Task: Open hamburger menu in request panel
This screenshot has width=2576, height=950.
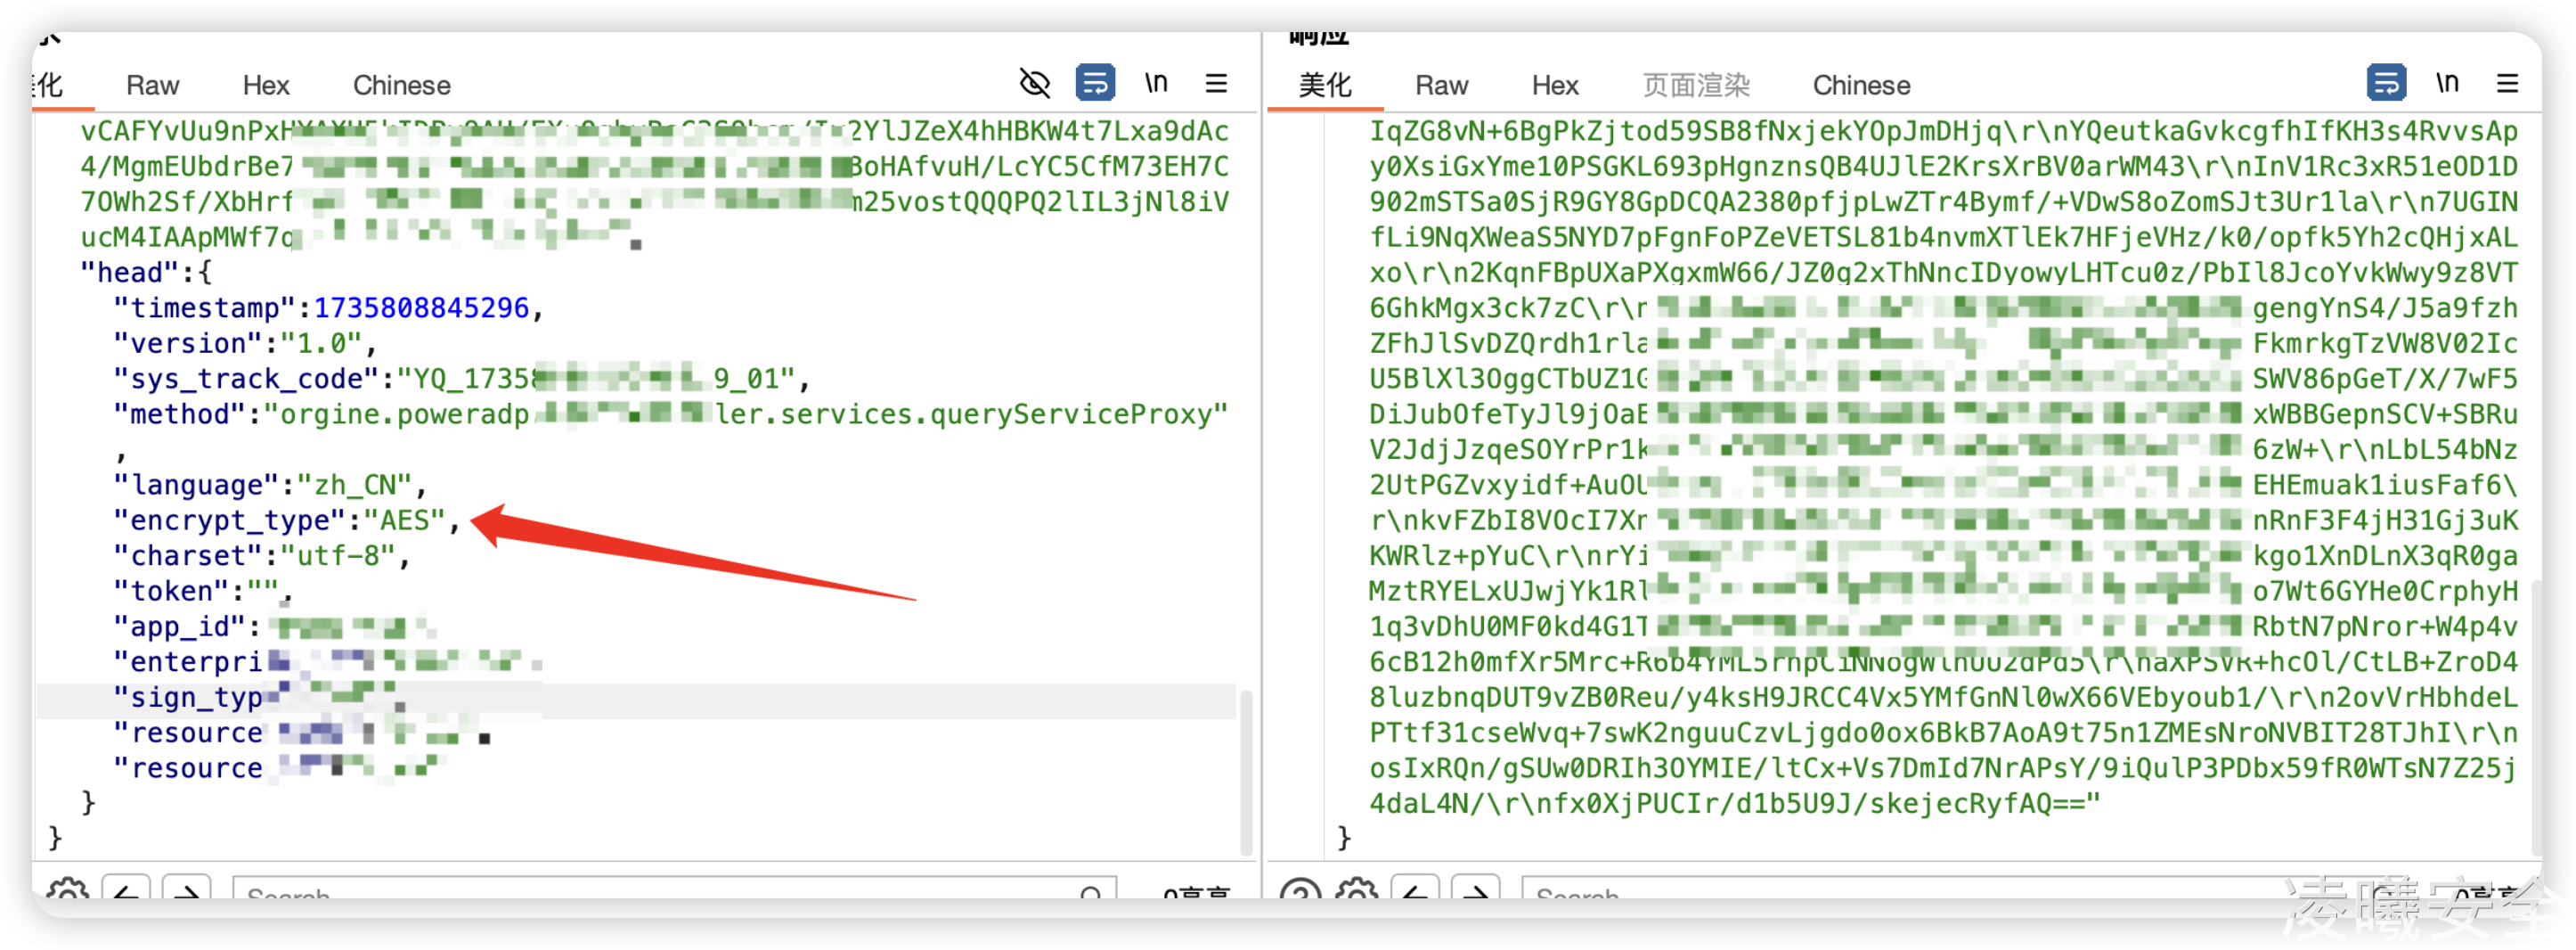Action: click(1216, 83)
